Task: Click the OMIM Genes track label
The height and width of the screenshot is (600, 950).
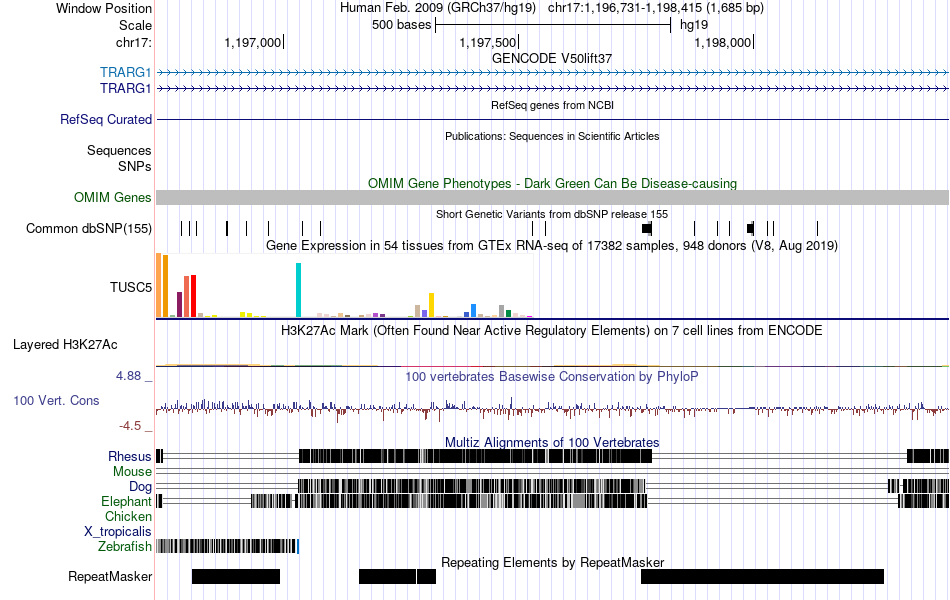Action: pyautogui.click(x=113, y=198)
